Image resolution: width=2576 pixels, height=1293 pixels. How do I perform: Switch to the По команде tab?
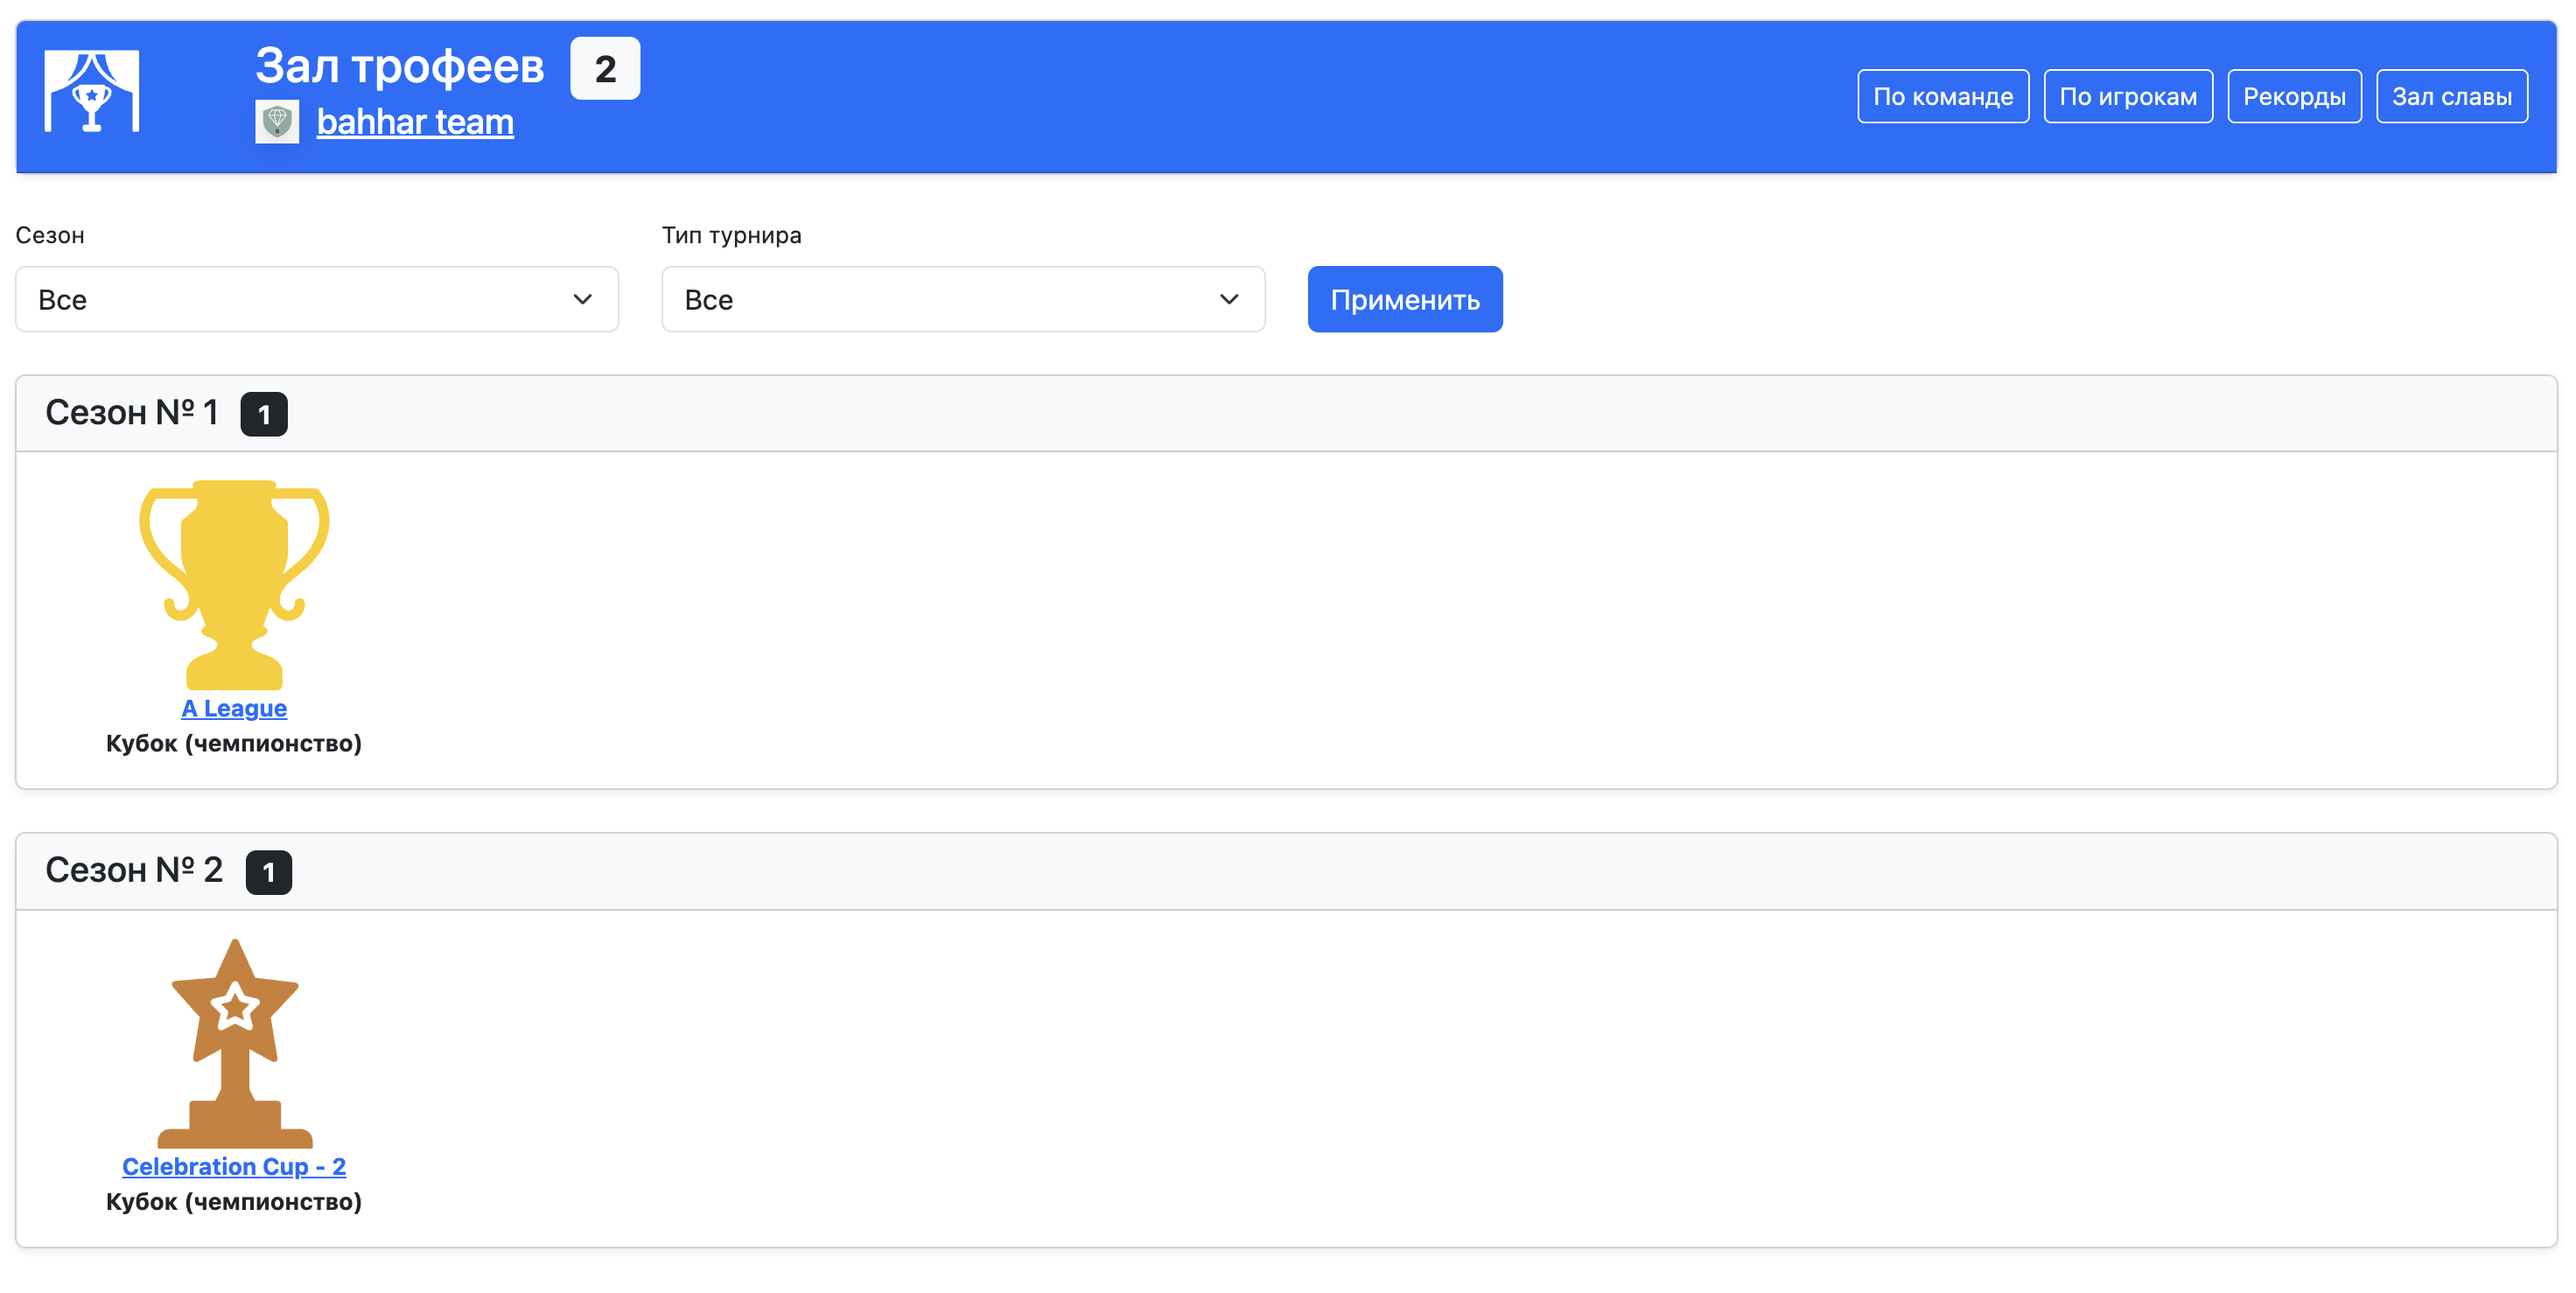point(1942,96)
